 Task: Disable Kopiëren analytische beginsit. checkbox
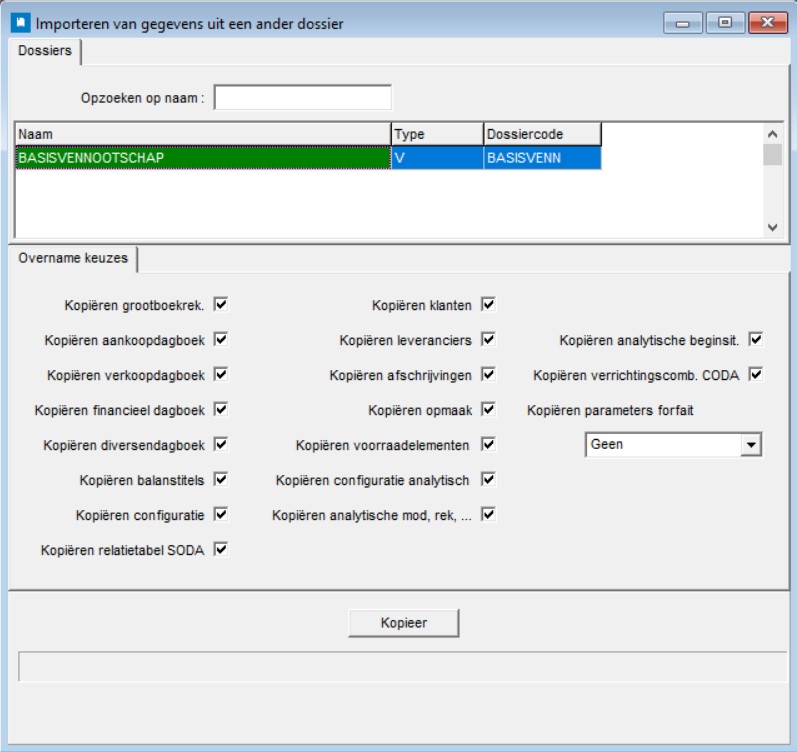[x=756, y=340]
